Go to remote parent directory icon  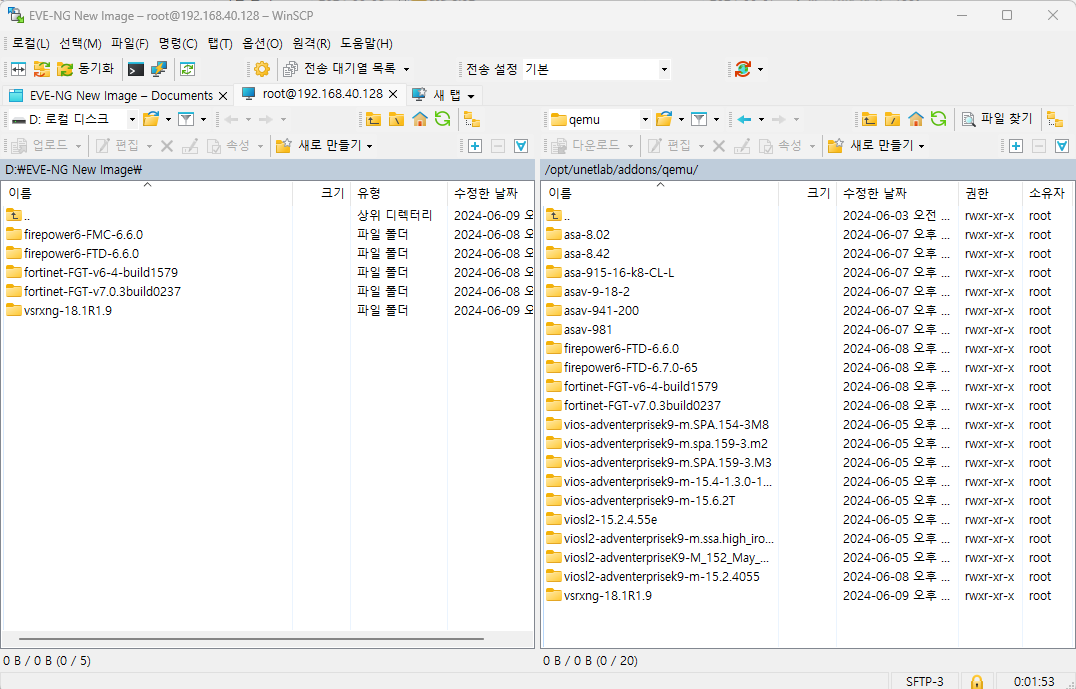(x=869, y=119)
